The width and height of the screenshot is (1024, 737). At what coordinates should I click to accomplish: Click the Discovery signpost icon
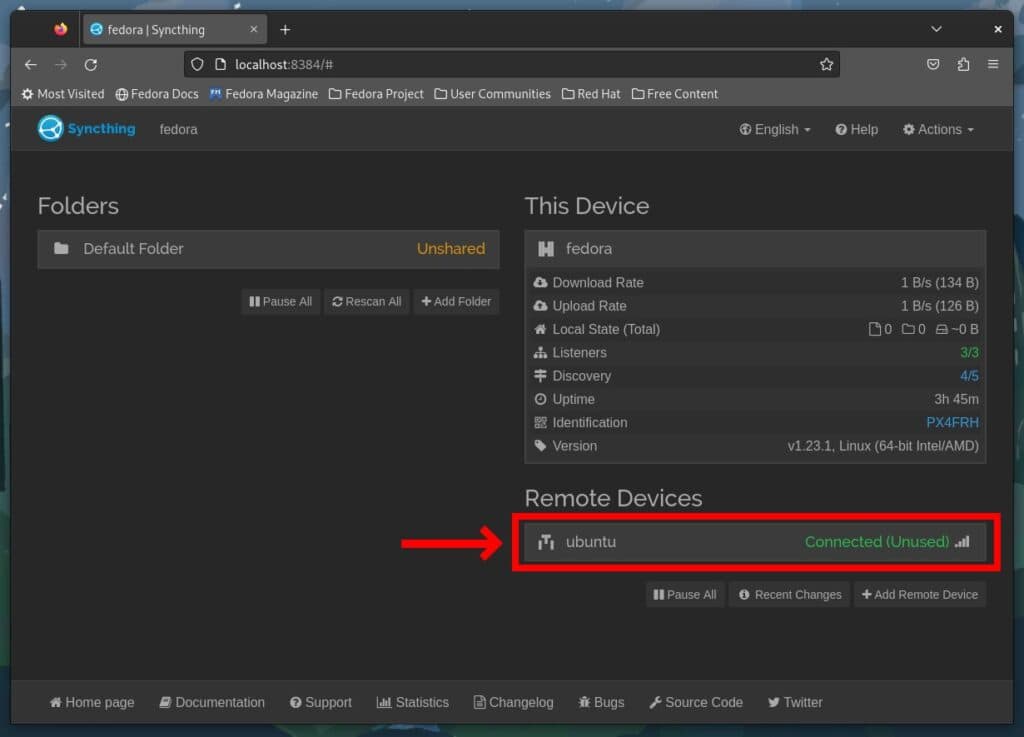click(x=540, y=375)
